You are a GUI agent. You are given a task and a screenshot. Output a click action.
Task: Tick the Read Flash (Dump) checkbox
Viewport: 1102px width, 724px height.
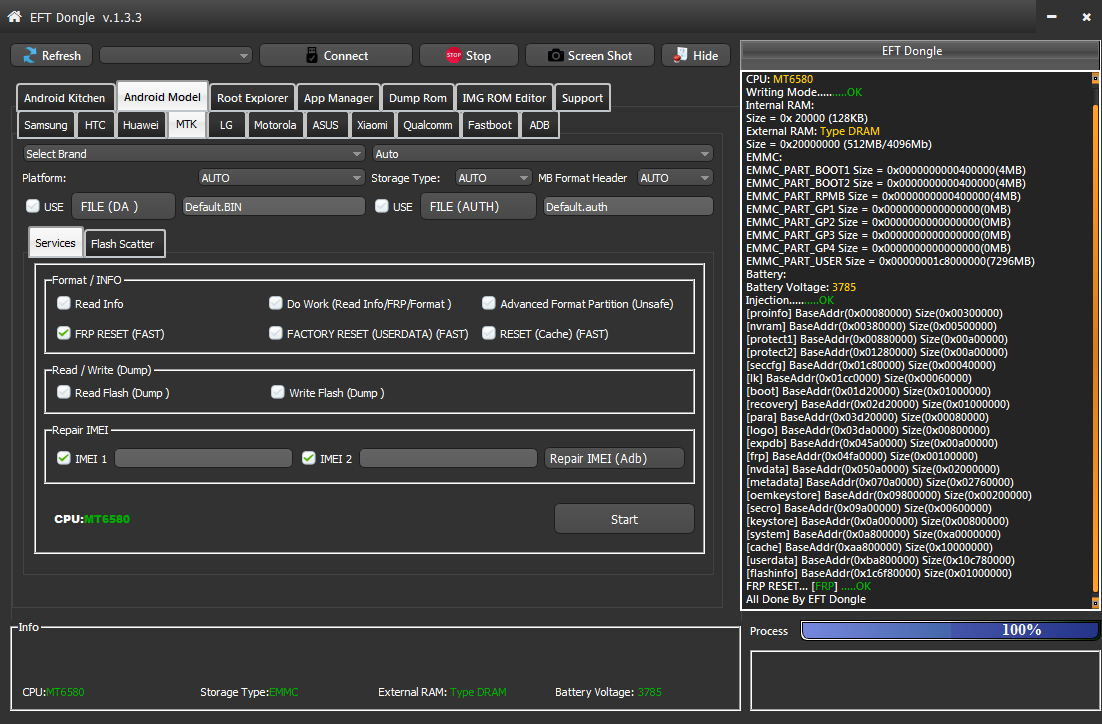pos(64,392)
